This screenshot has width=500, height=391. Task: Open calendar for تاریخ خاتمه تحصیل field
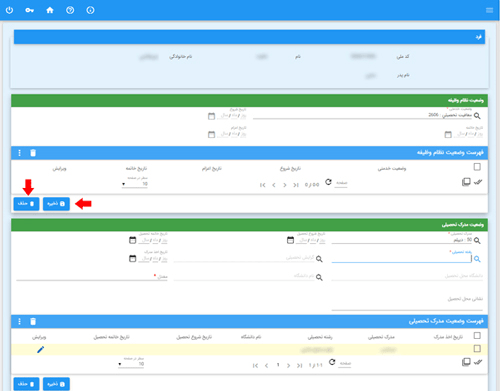point(132,240)
